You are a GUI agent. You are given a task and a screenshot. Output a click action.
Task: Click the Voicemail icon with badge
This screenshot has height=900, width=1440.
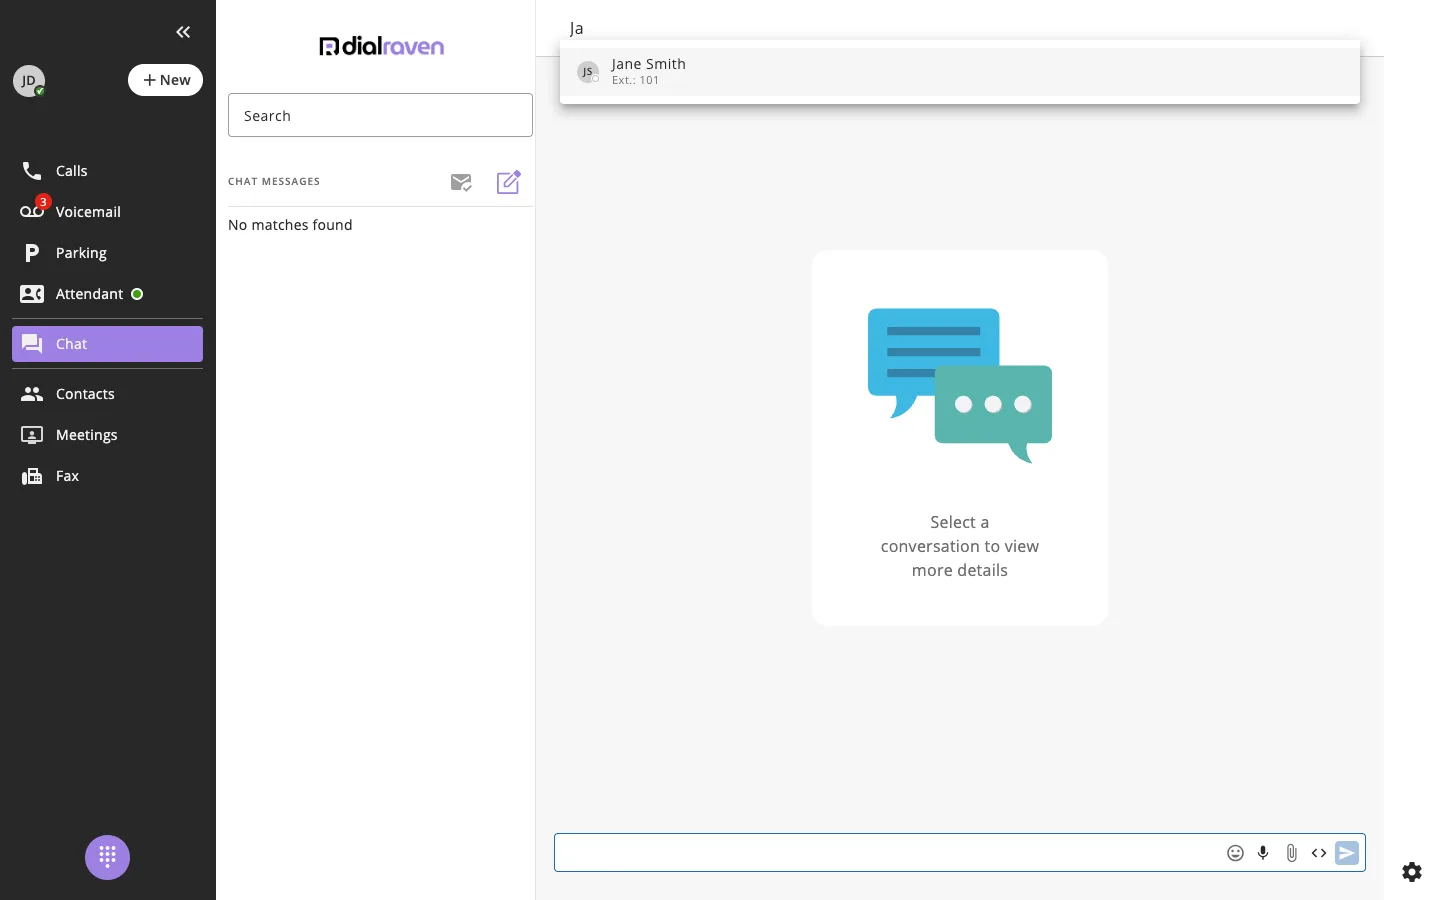33,210
